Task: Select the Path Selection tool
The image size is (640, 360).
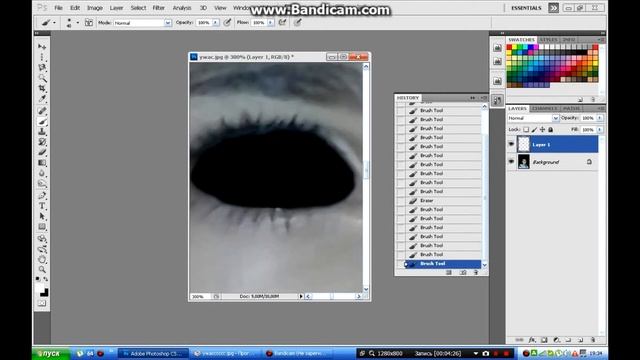Action: pyautogui.click(x=42, y=216)
